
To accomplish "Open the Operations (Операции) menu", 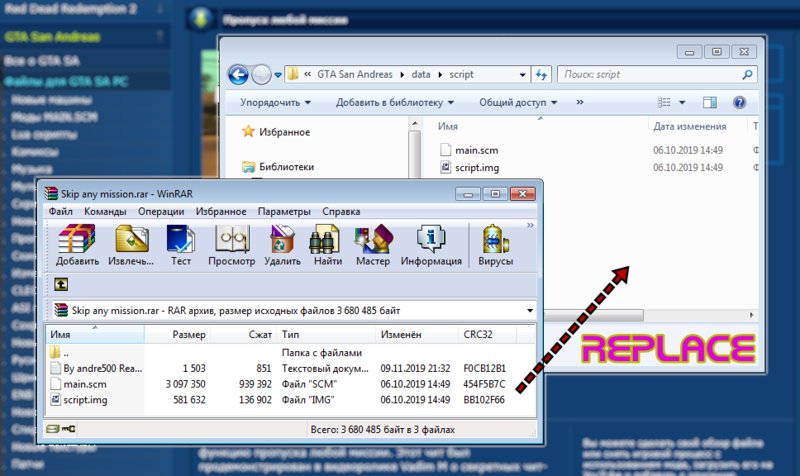I will pos(161,211).
